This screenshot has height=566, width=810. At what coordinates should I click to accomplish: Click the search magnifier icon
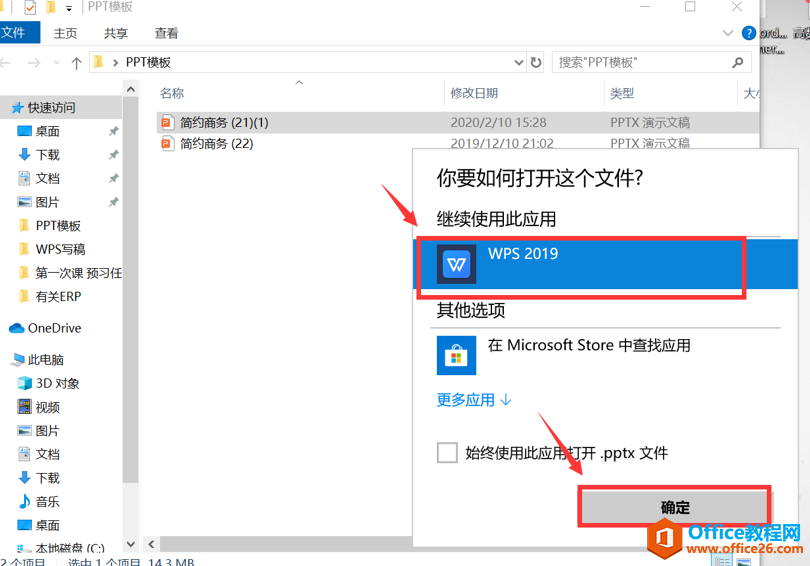[738, 62]
